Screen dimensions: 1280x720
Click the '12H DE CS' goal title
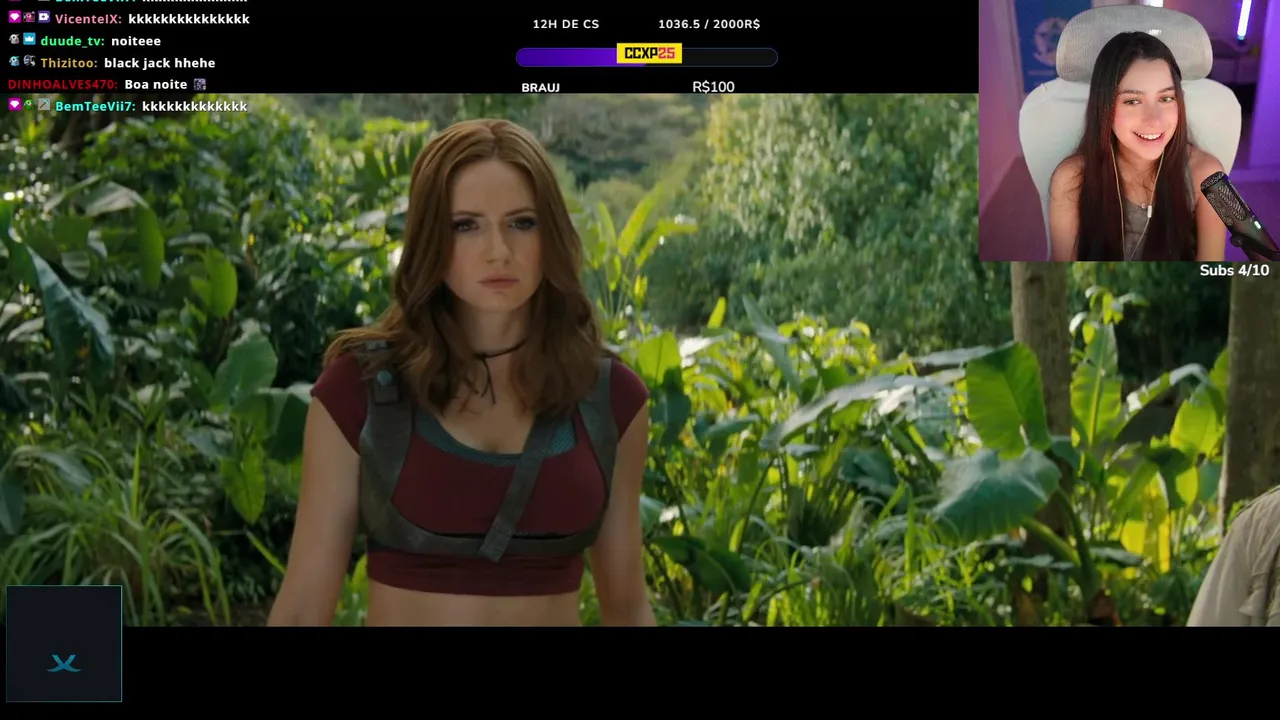point(566,24)
